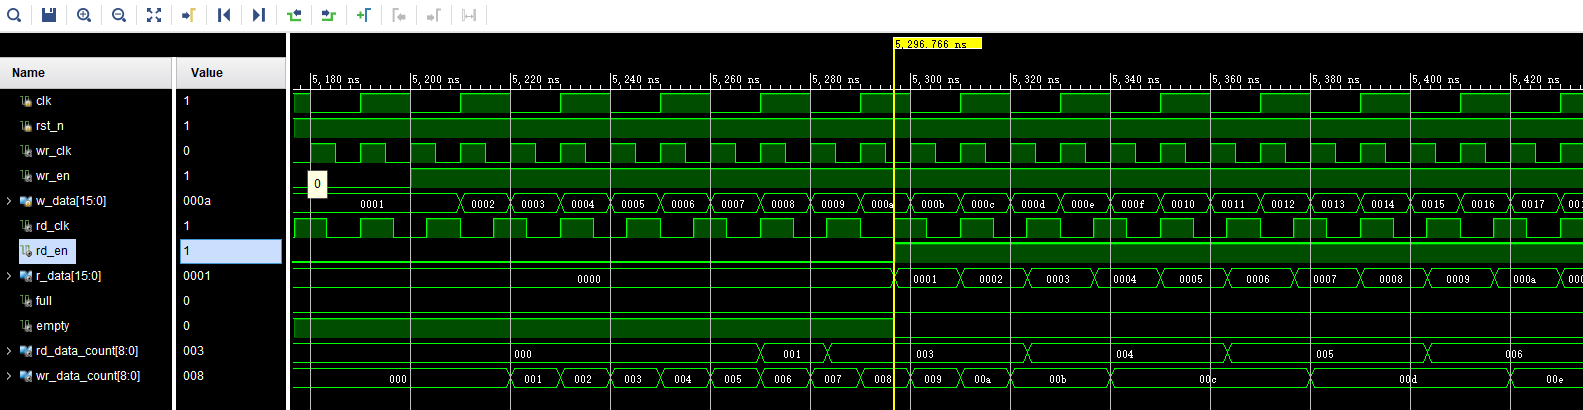Click r_data waveform segment 0004
The image size is (1583, 410).
coord(1125,279)
